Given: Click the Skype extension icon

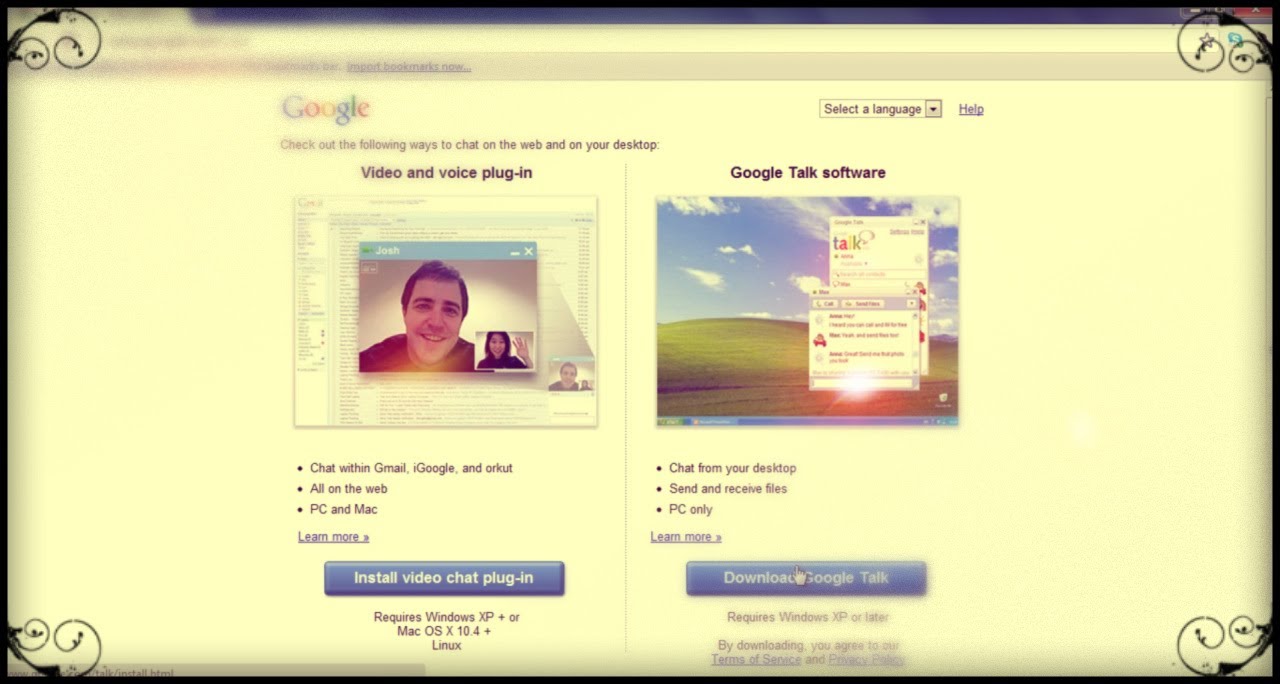Looking at the screenshot, I should tap(1236, 41).
